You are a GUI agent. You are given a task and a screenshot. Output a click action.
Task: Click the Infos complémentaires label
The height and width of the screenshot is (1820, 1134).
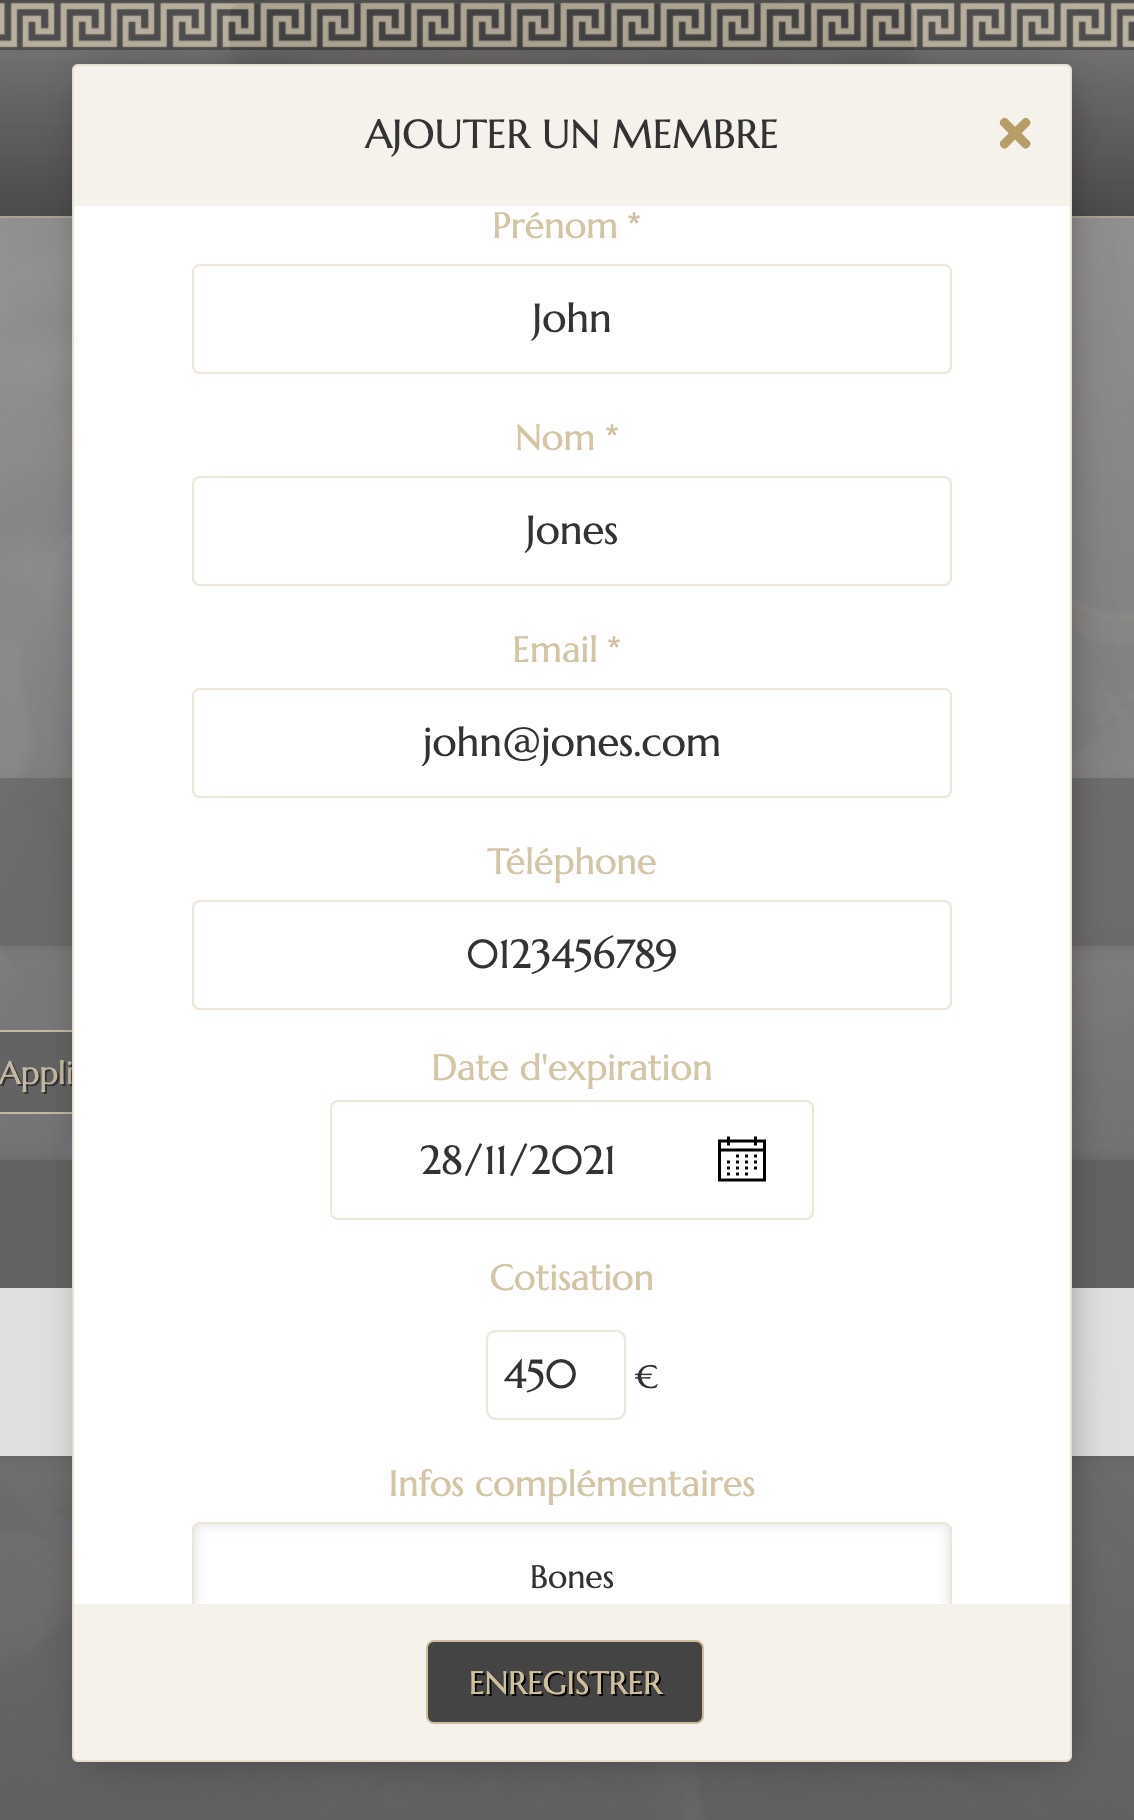(571, 1484)
